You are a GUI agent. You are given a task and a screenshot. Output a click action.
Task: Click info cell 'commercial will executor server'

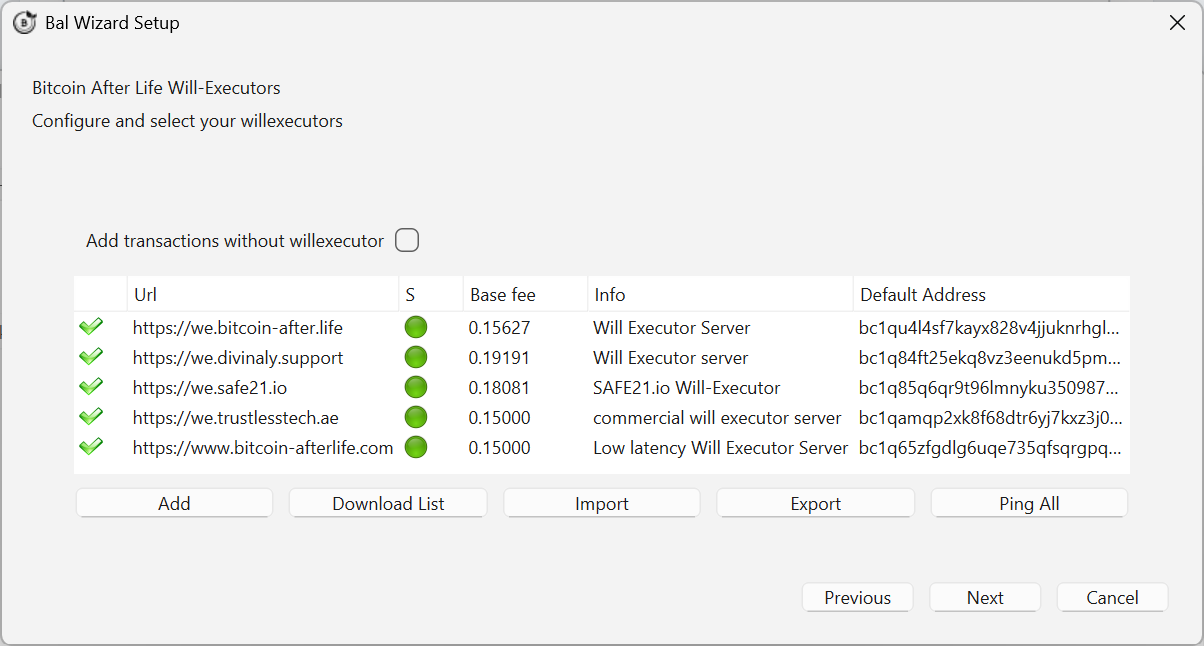click(720, 417)
